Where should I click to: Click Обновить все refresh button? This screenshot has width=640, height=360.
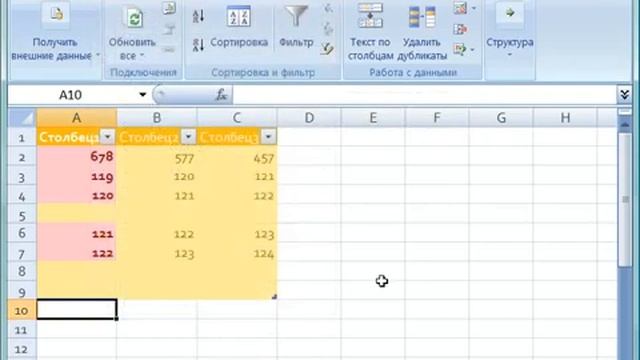[132, 32]
